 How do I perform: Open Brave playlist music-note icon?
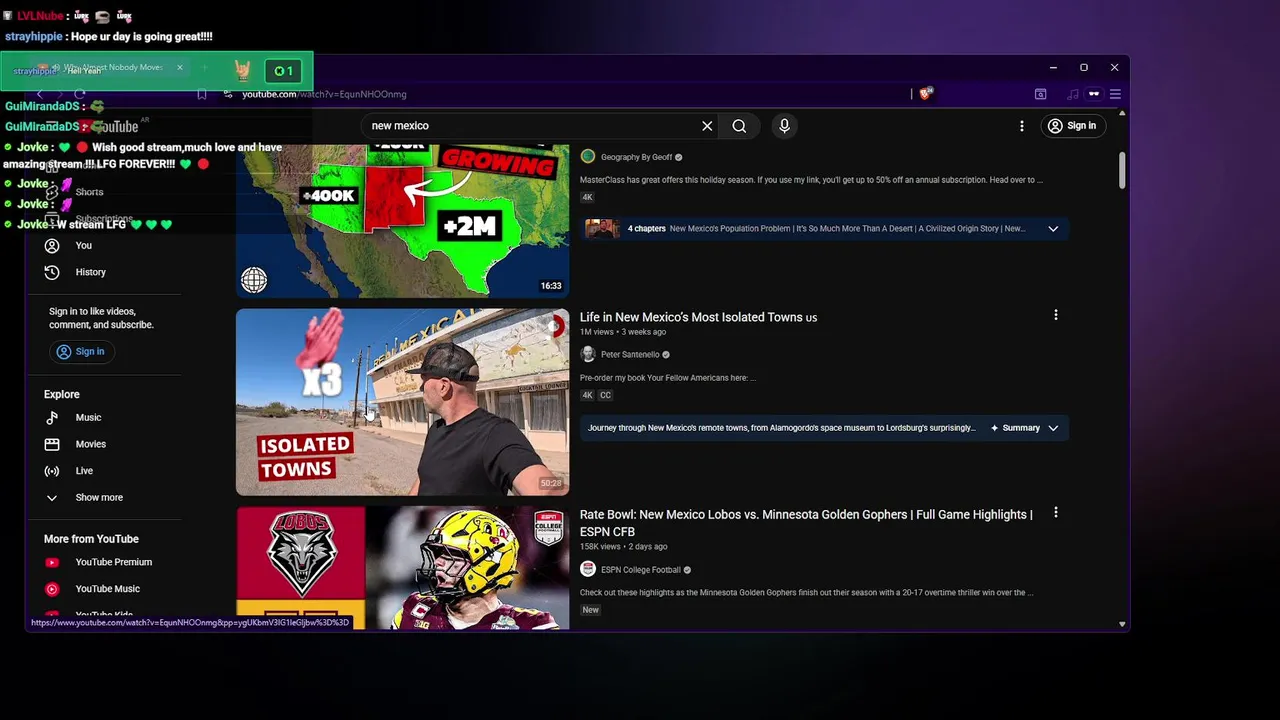(x=1073, y=94)
